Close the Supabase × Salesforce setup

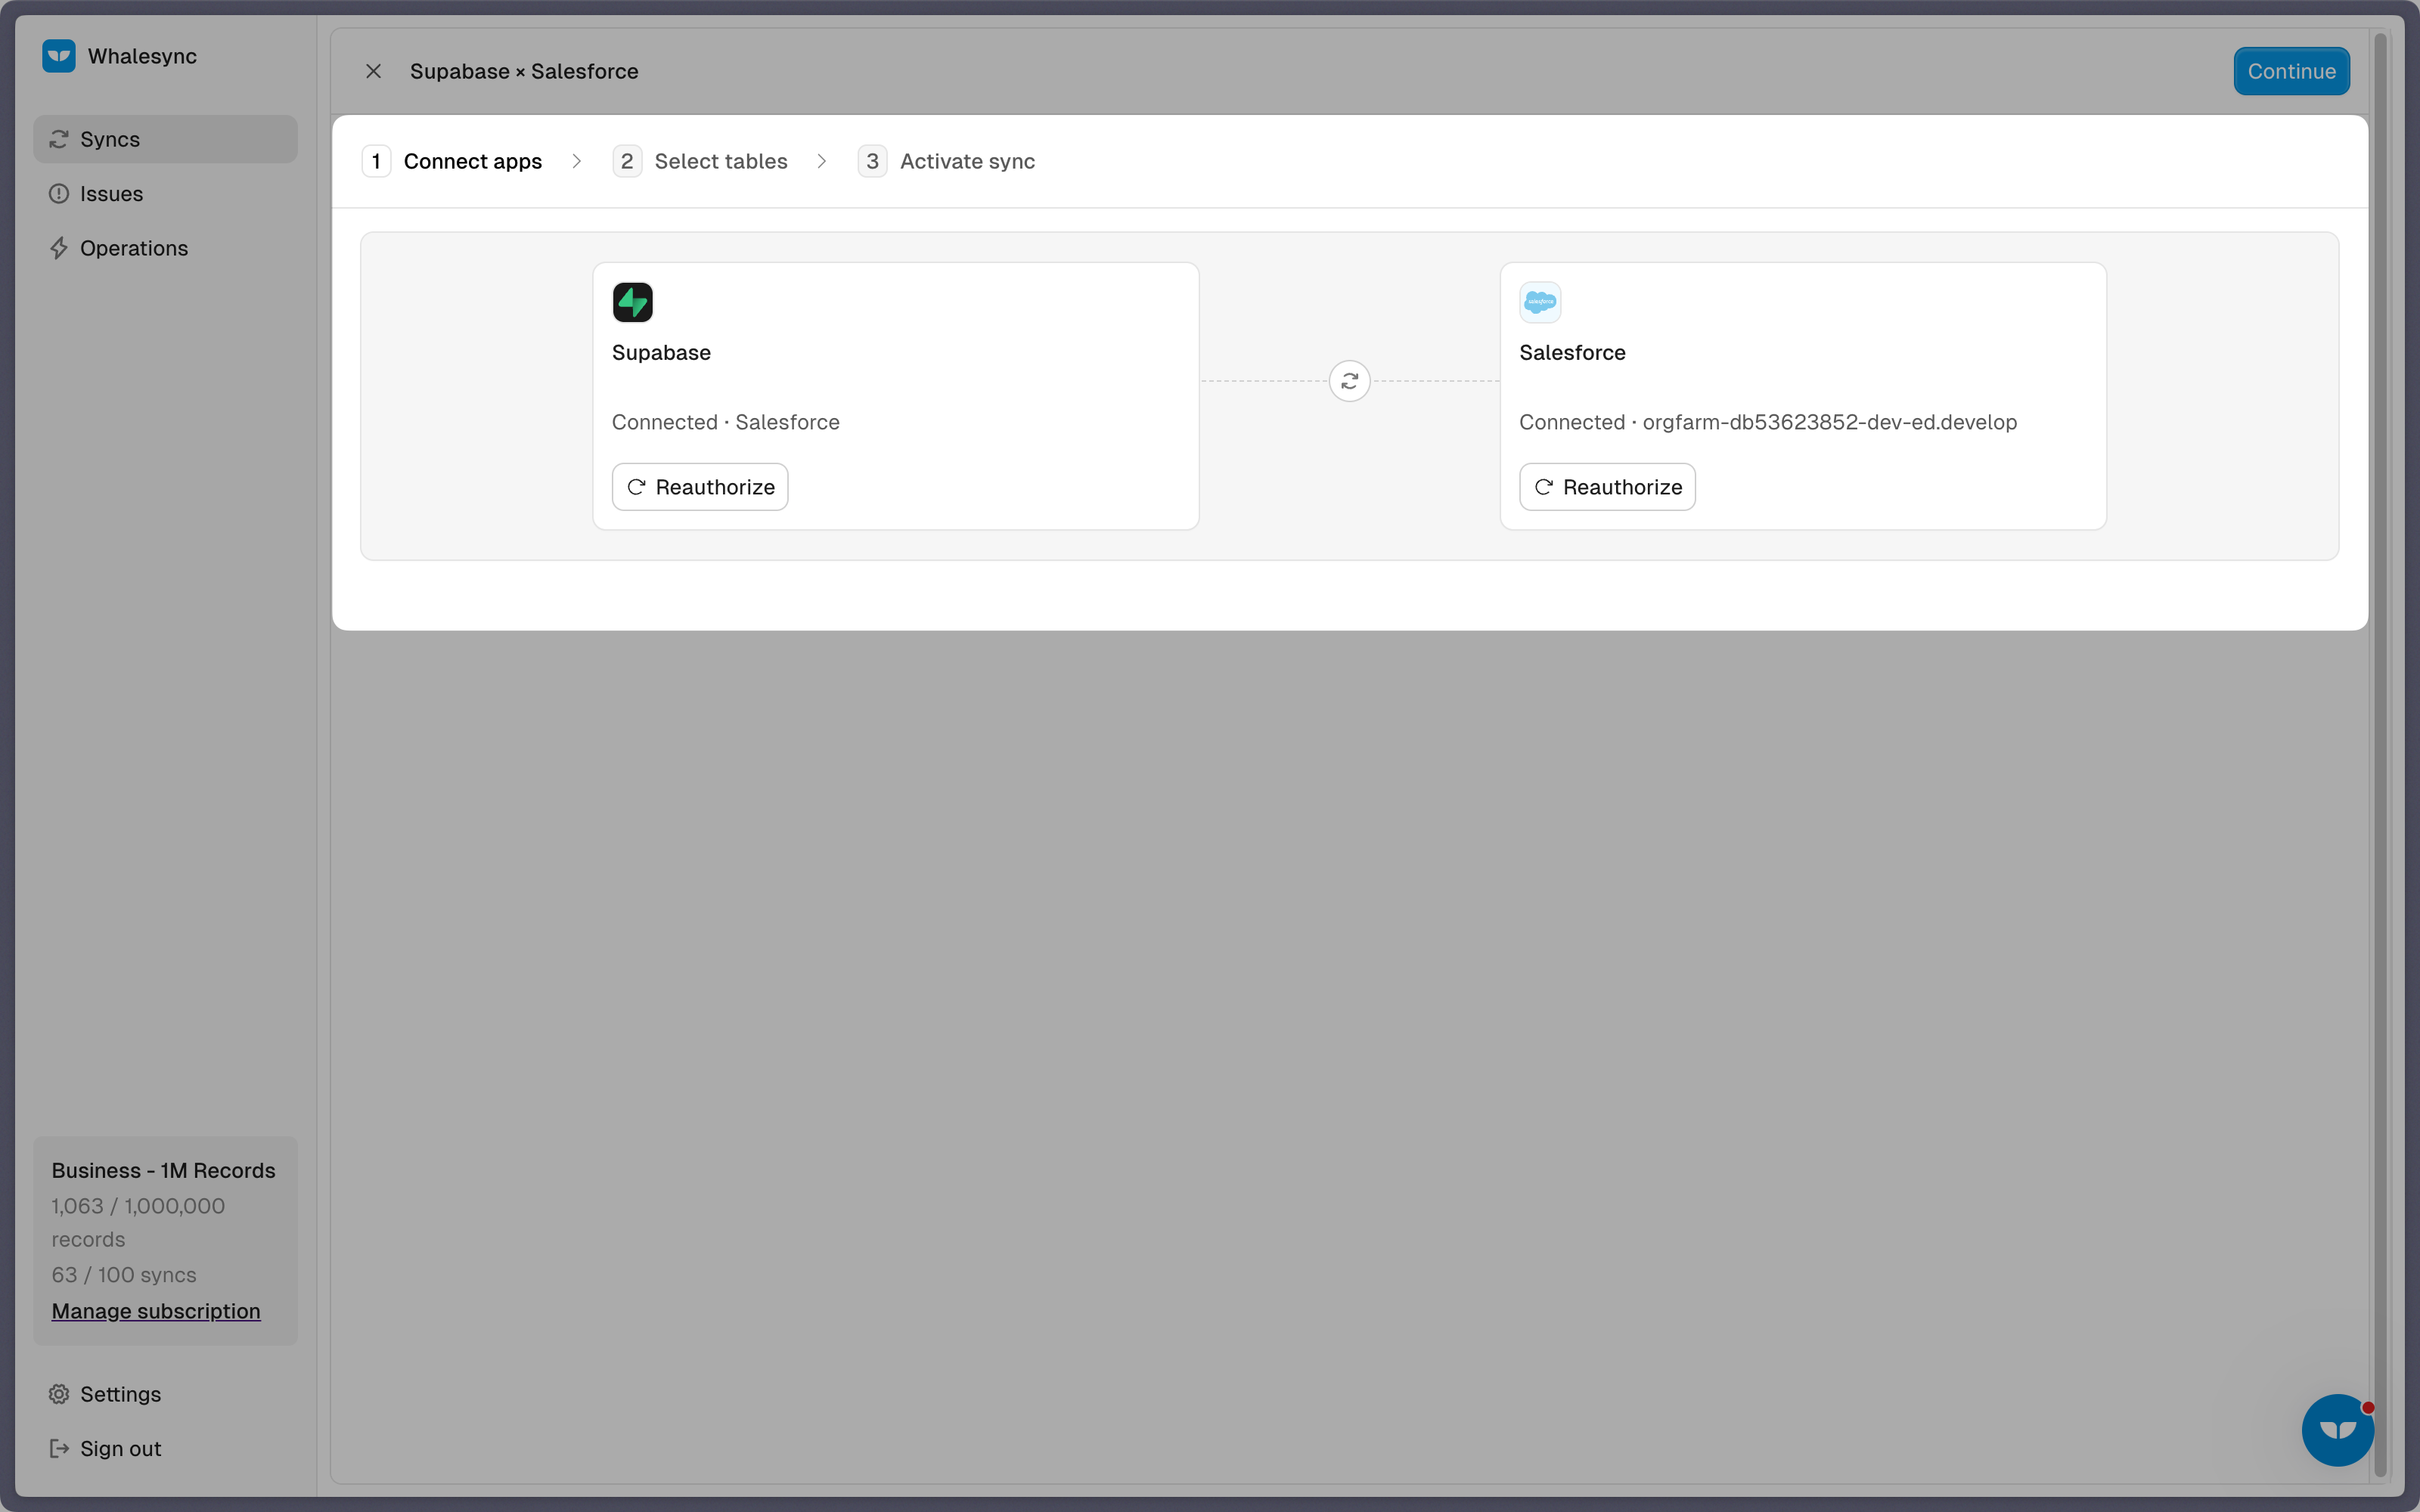[373, 71]
